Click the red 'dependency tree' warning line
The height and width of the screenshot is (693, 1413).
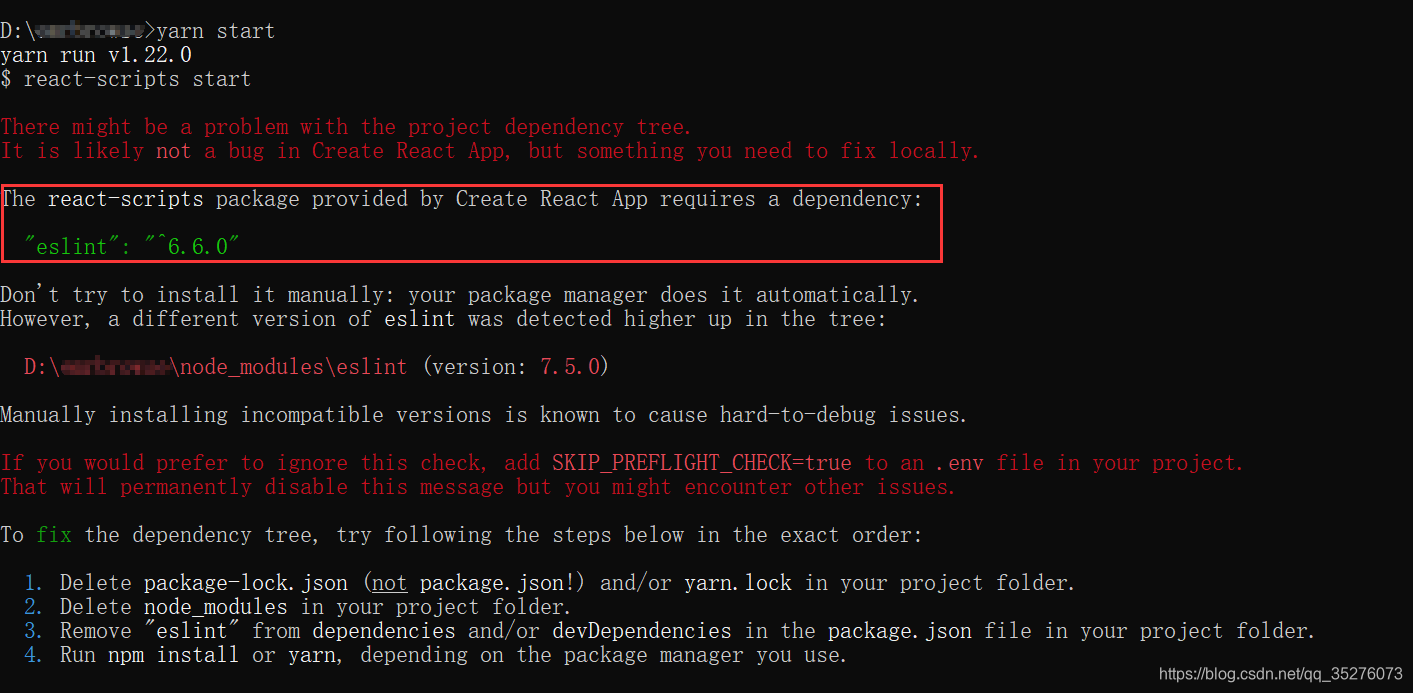(346, 127)
